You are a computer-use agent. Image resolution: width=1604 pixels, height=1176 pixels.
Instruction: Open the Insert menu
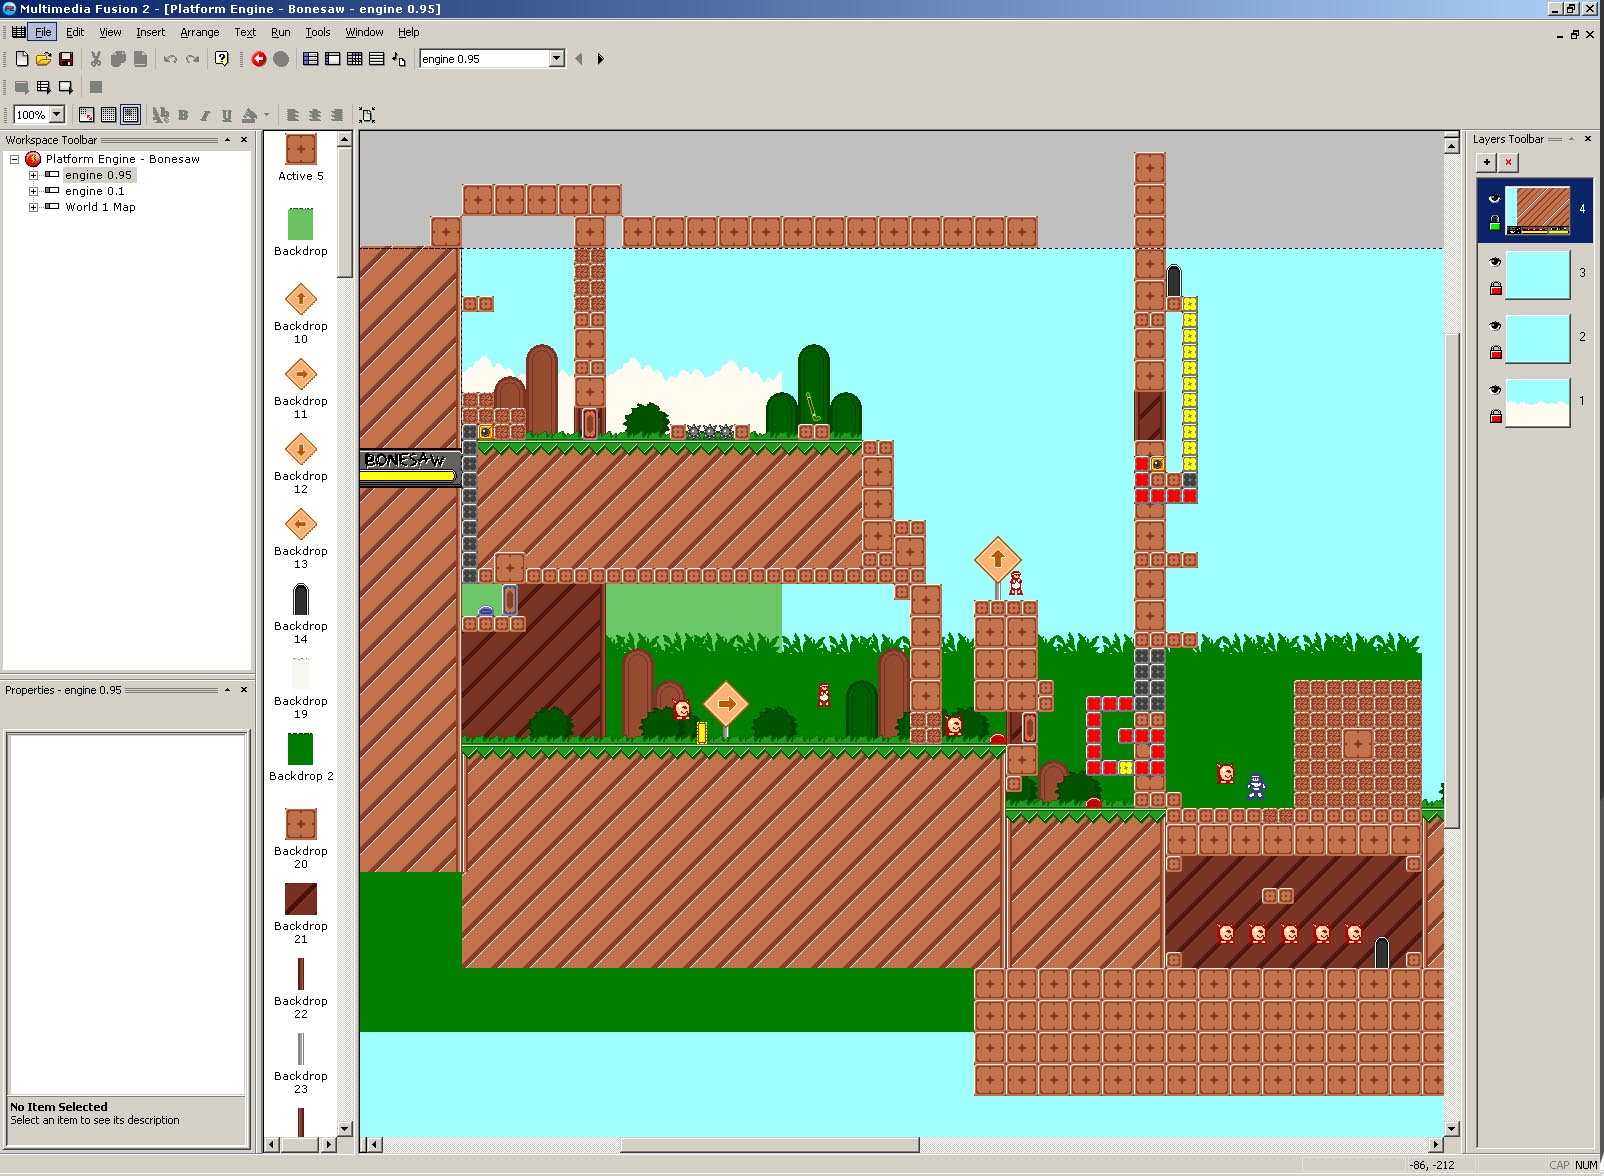point(151,32)
